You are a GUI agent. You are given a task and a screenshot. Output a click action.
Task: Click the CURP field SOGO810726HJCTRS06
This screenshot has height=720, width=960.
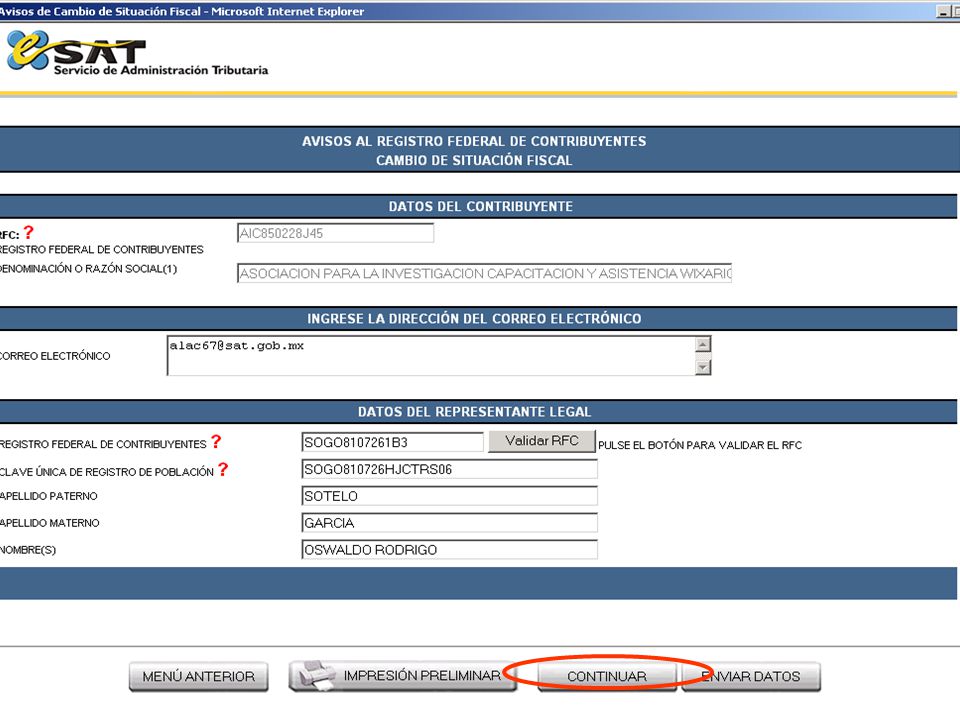point(449,470)
